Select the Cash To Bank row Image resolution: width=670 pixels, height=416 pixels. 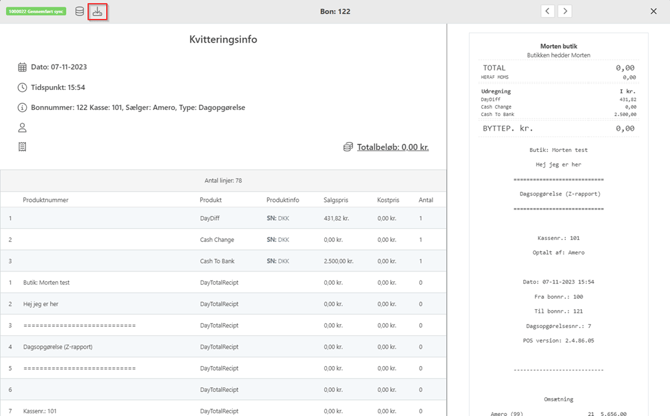(x=218, y=261)
